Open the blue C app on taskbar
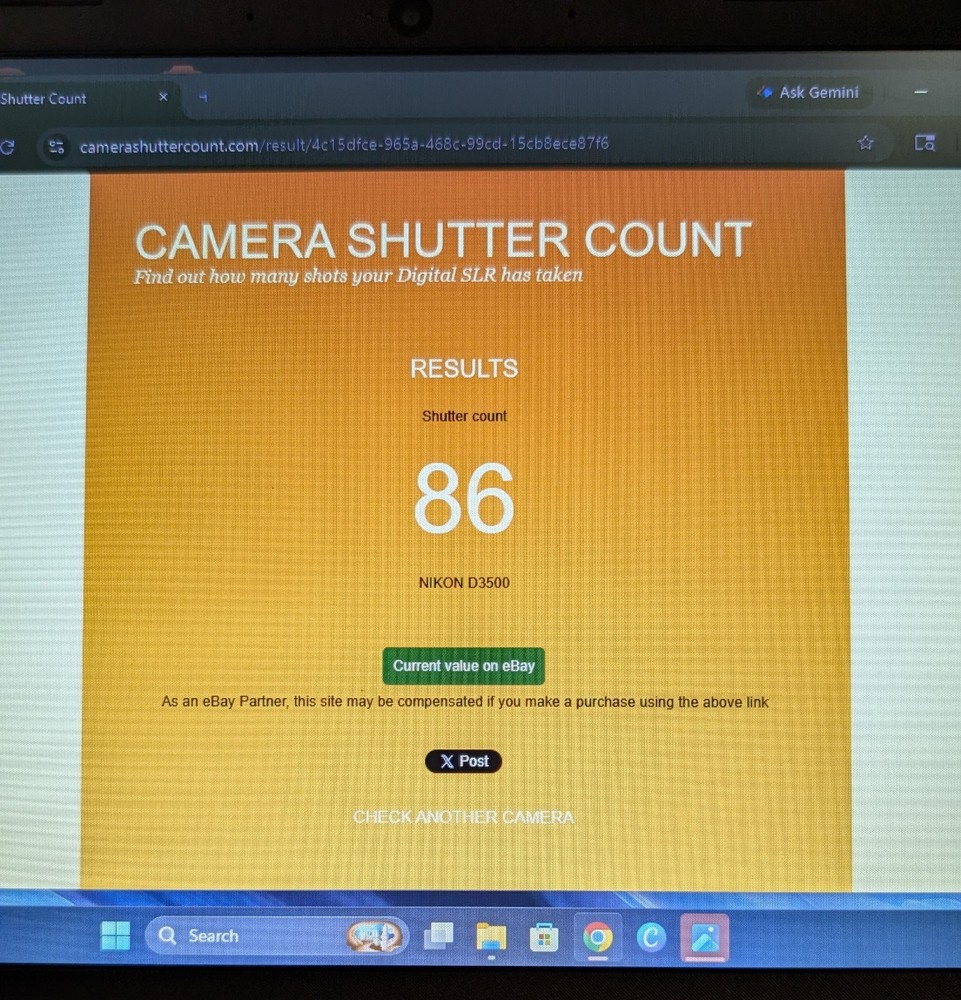The image size is (961, 1000). (651, 938)
